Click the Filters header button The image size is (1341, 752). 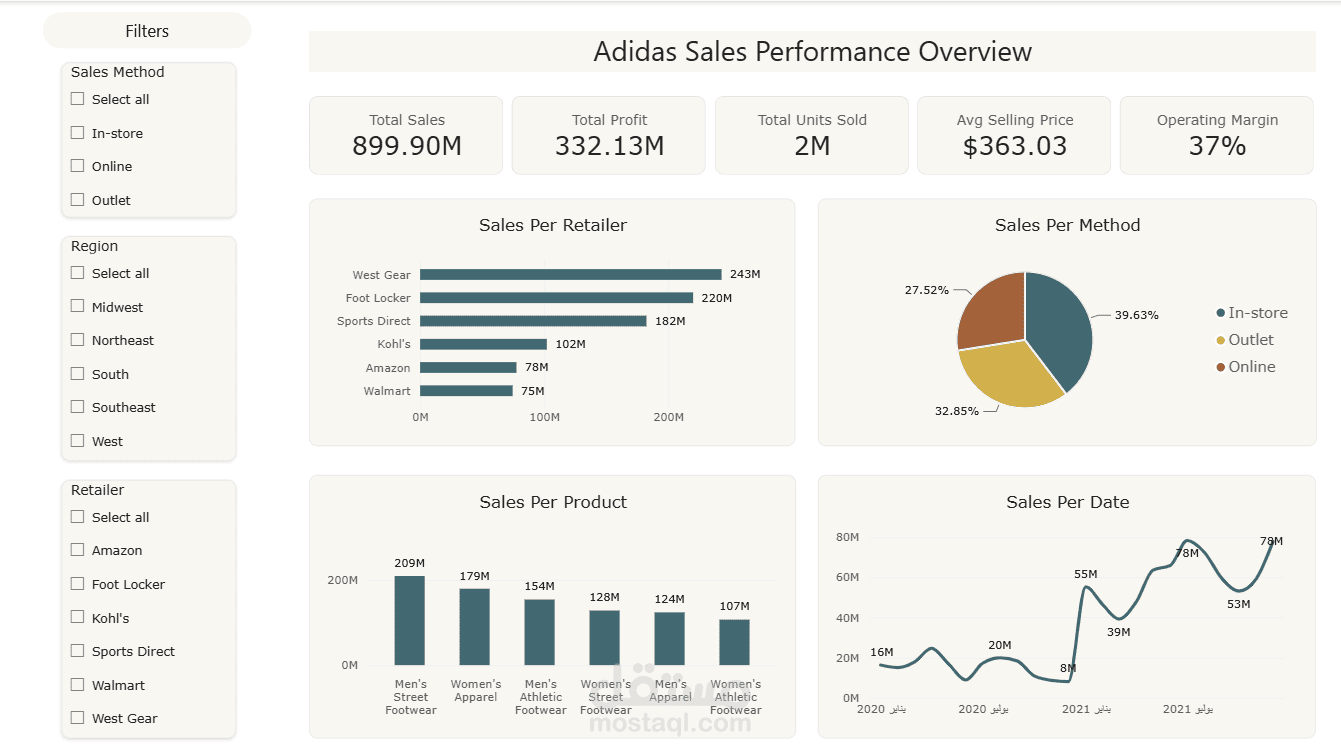[x=147, y=31]
